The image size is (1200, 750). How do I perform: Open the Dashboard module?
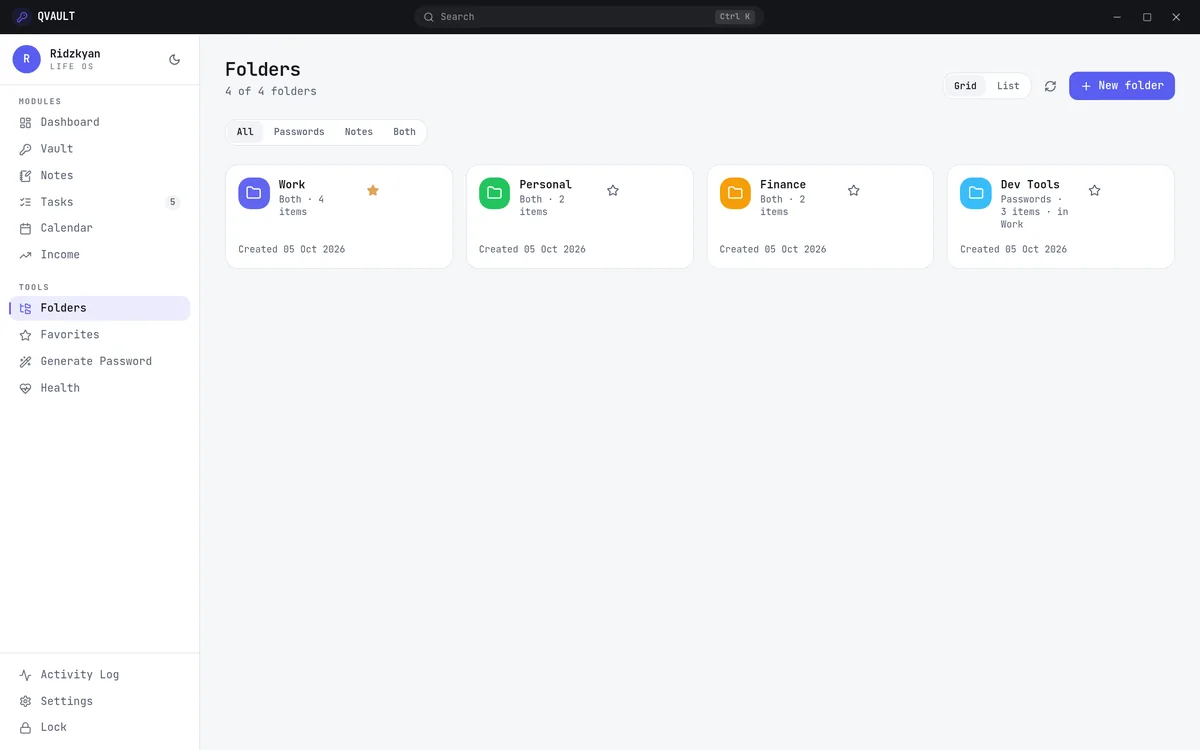point(100,122)
